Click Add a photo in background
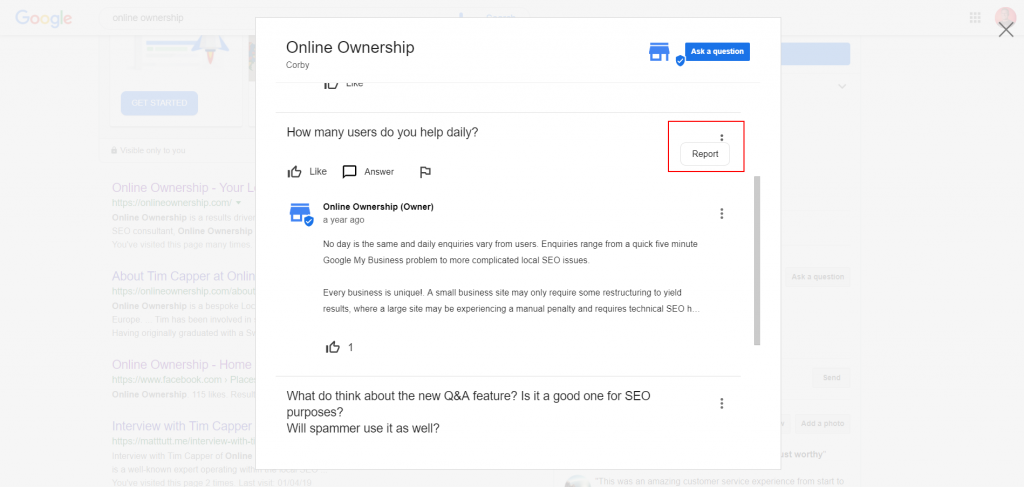The image size is (1024, 487). (x=822, y=424)
